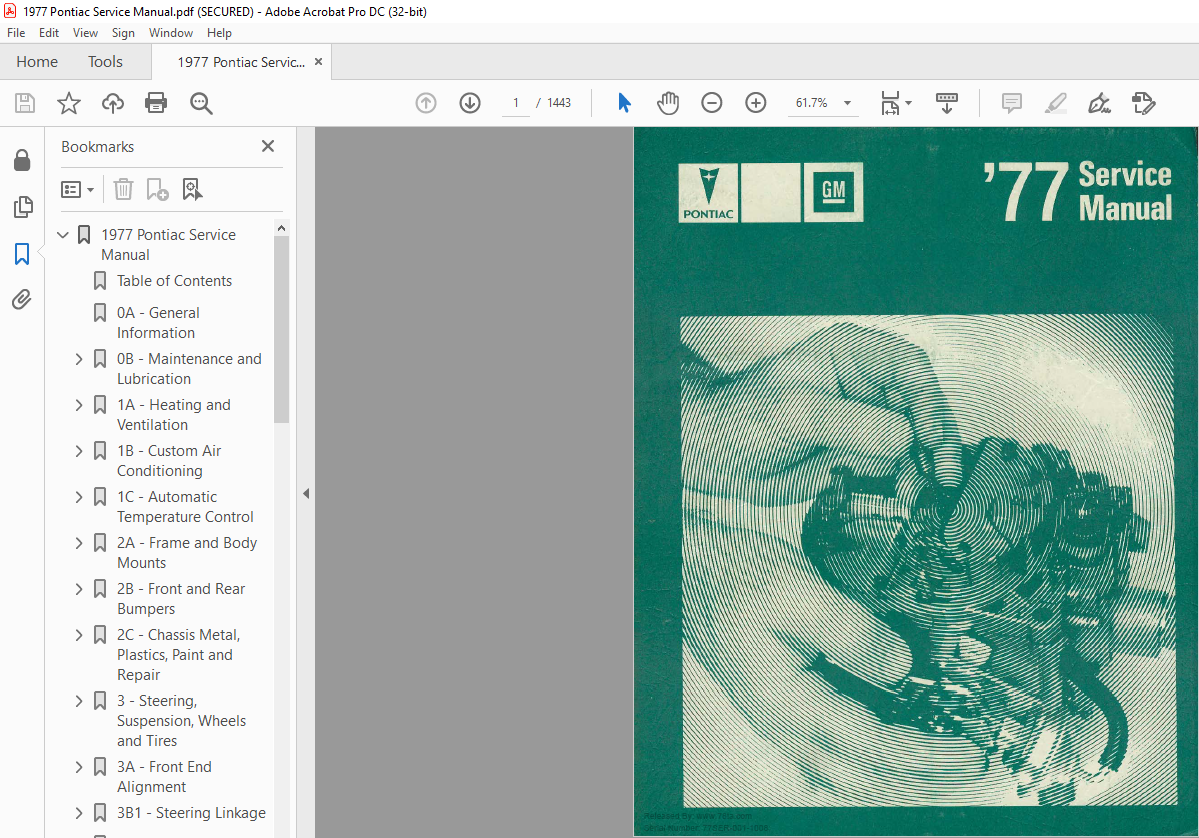Expand the 2C - Chassis Metal bookmark
Image resolution: width=1199 pixels, height=838 pixels.
pyautogui.click(x=79, y=635)
